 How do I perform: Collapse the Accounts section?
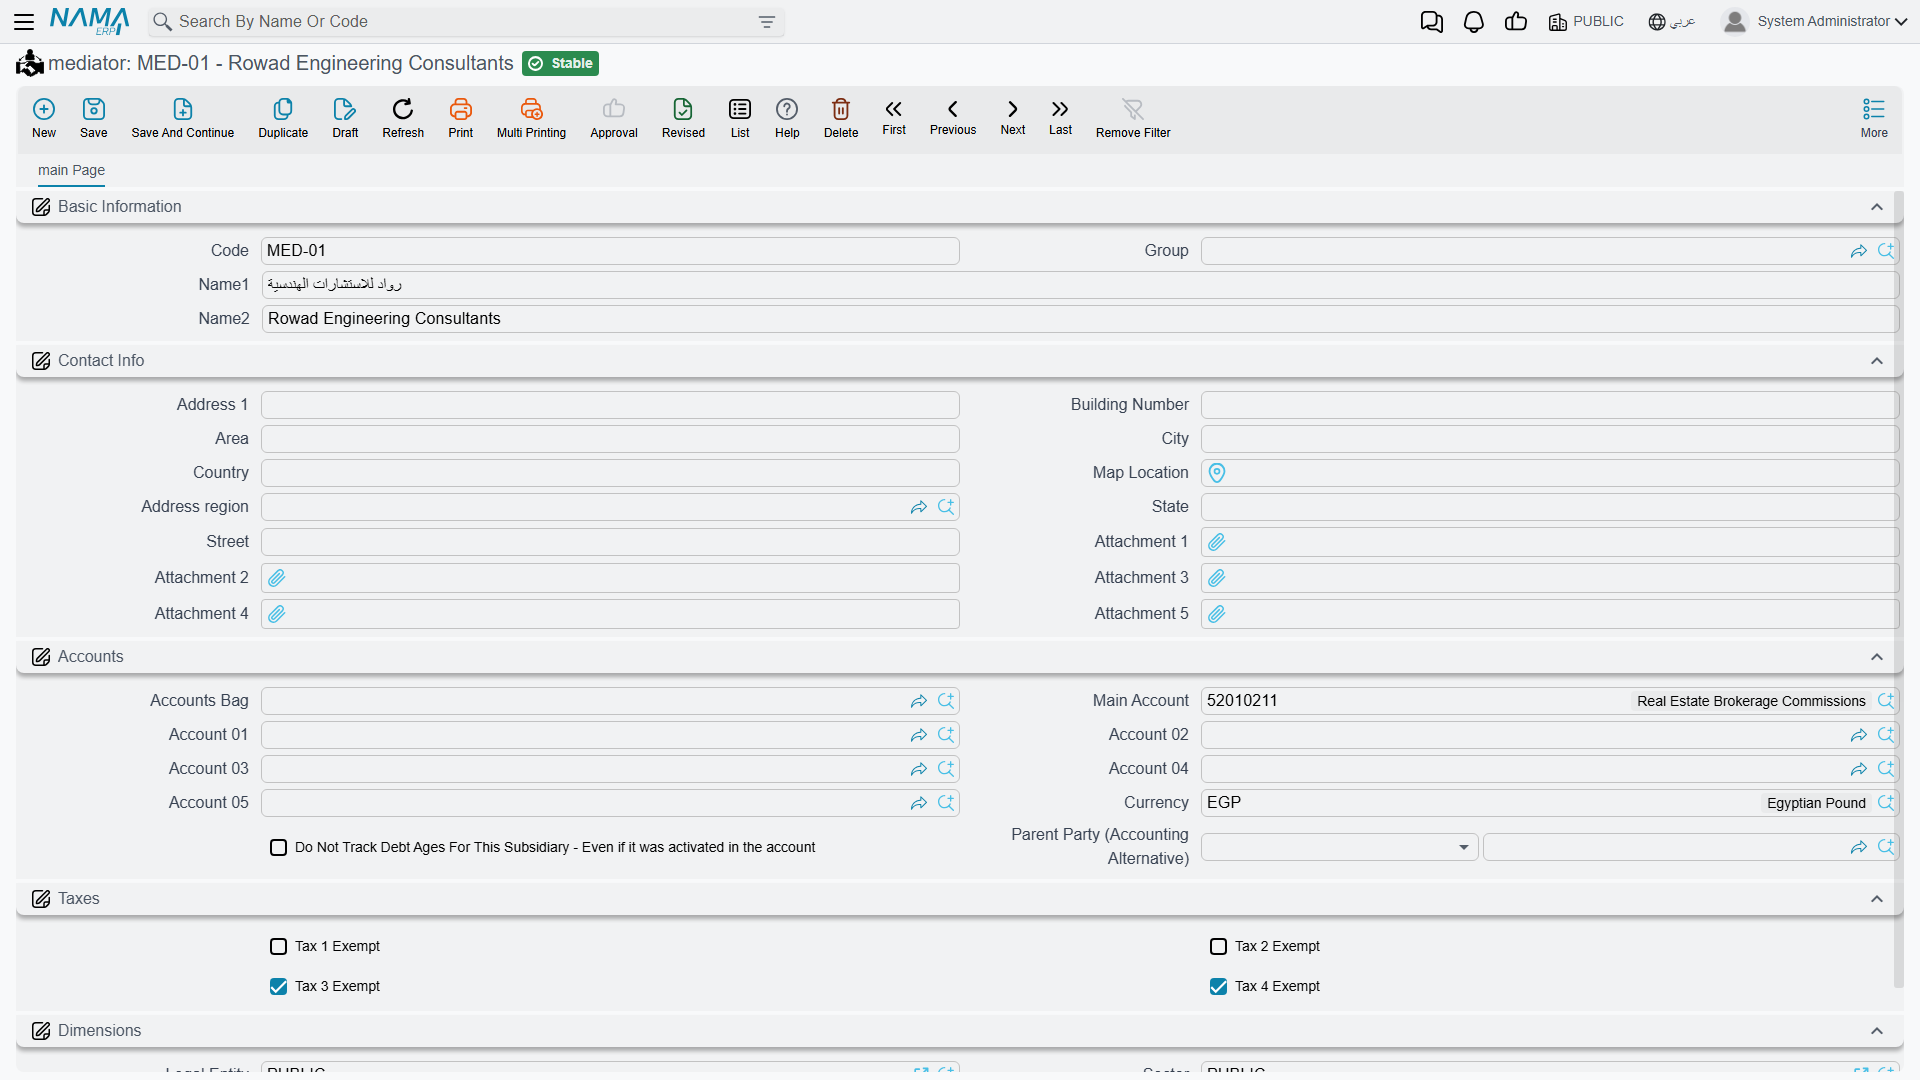(1877, 657)
